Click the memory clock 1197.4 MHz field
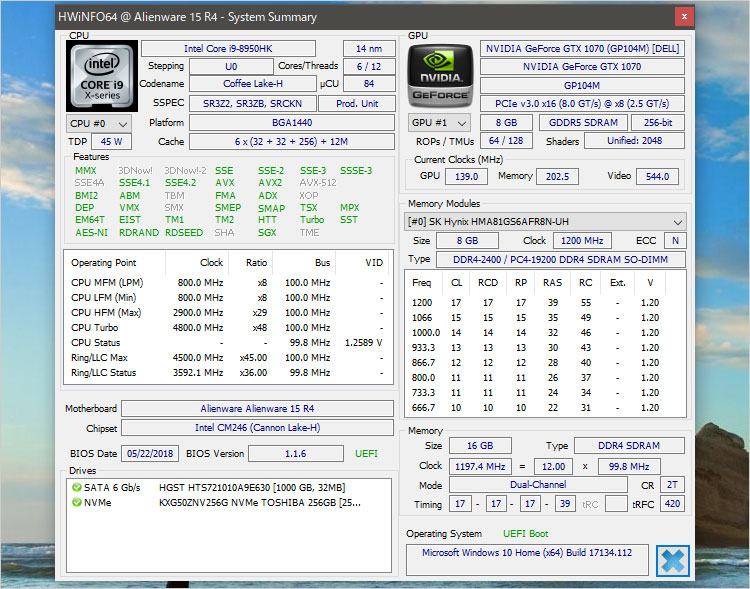Screen dimensions: 750x589 pyautogui.click(x=480, y=467)
